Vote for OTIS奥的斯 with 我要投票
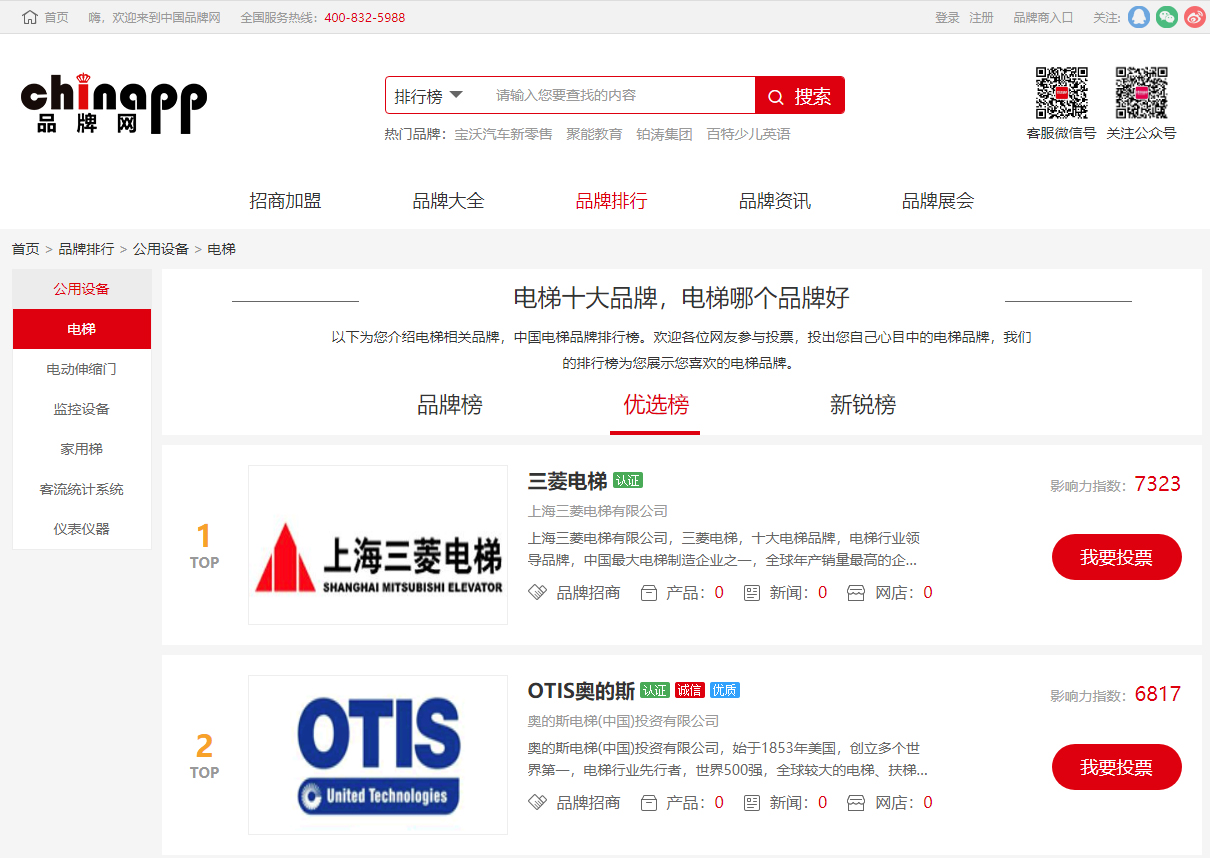The height and width of the screenshot is (858, 1210). pos(1116,767)
